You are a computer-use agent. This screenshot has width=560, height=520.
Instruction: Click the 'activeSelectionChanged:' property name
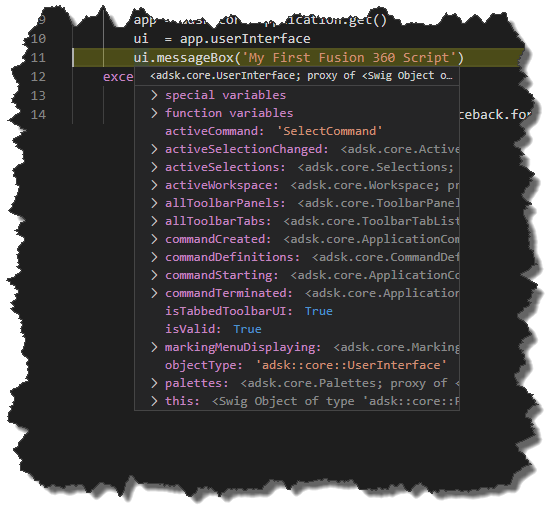click(x=246, y=149)
